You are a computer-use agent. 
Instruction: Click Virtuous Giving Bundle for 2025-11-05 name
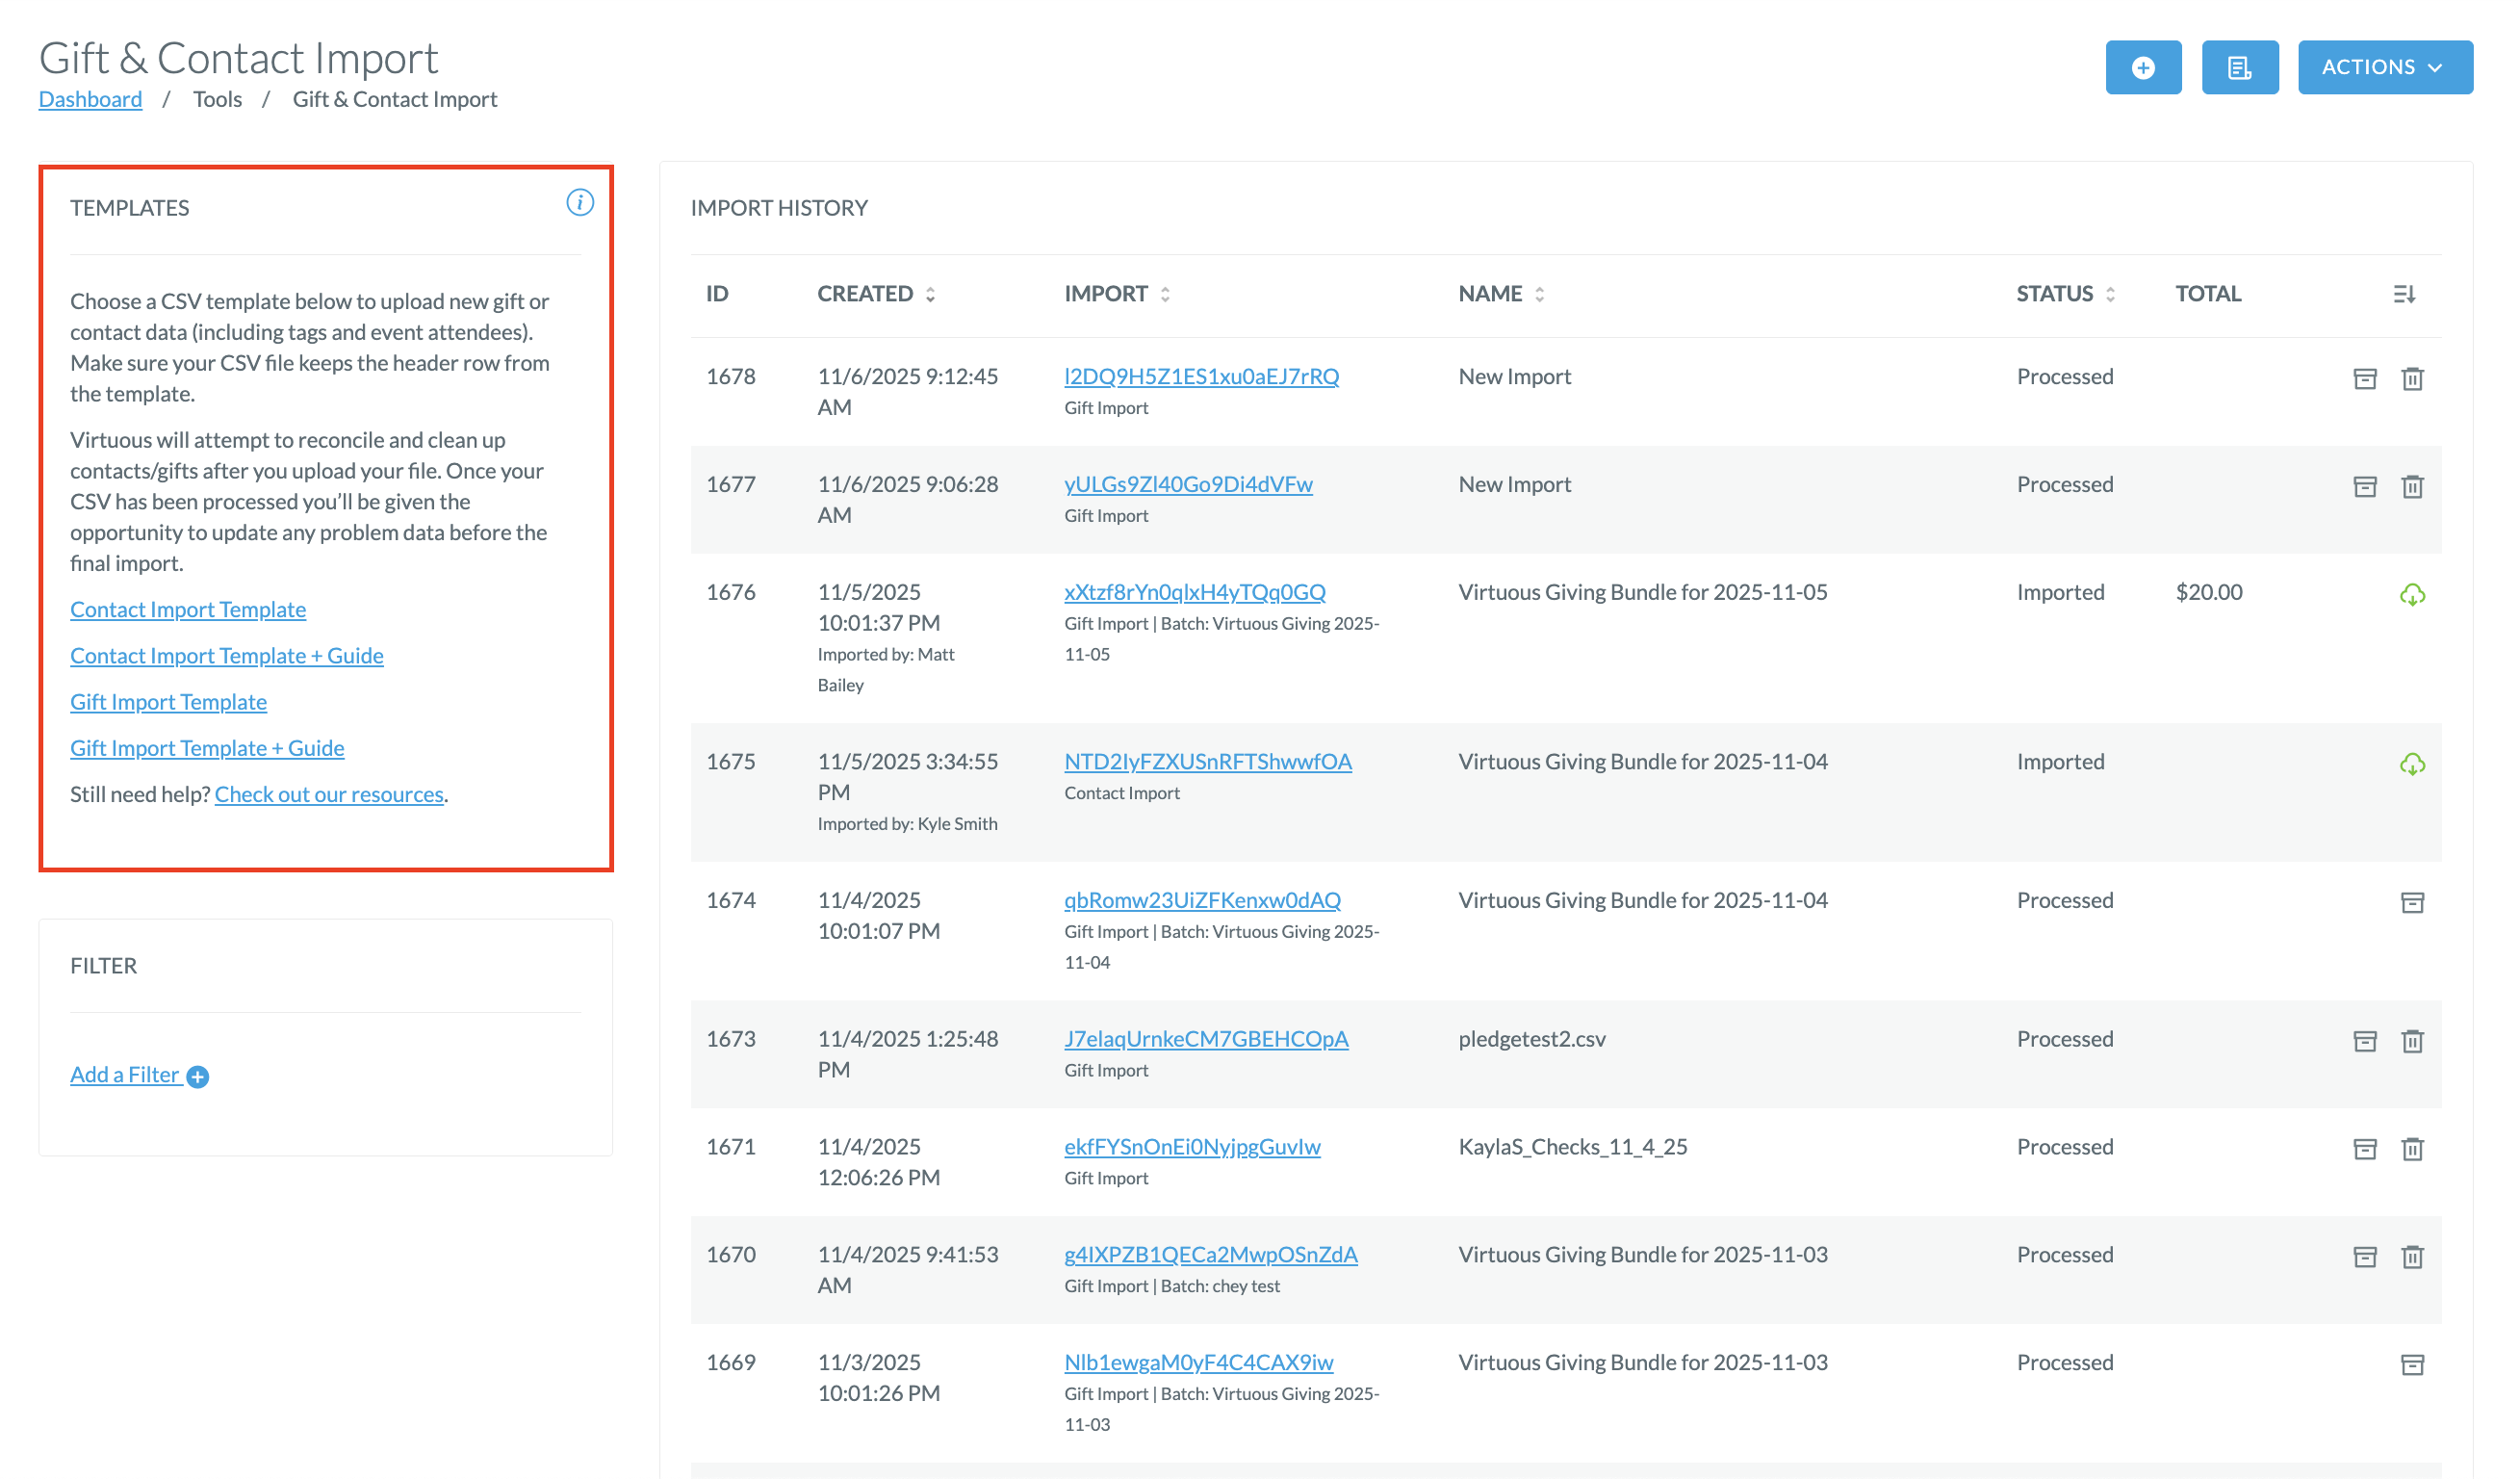(x=1642, y=592)
